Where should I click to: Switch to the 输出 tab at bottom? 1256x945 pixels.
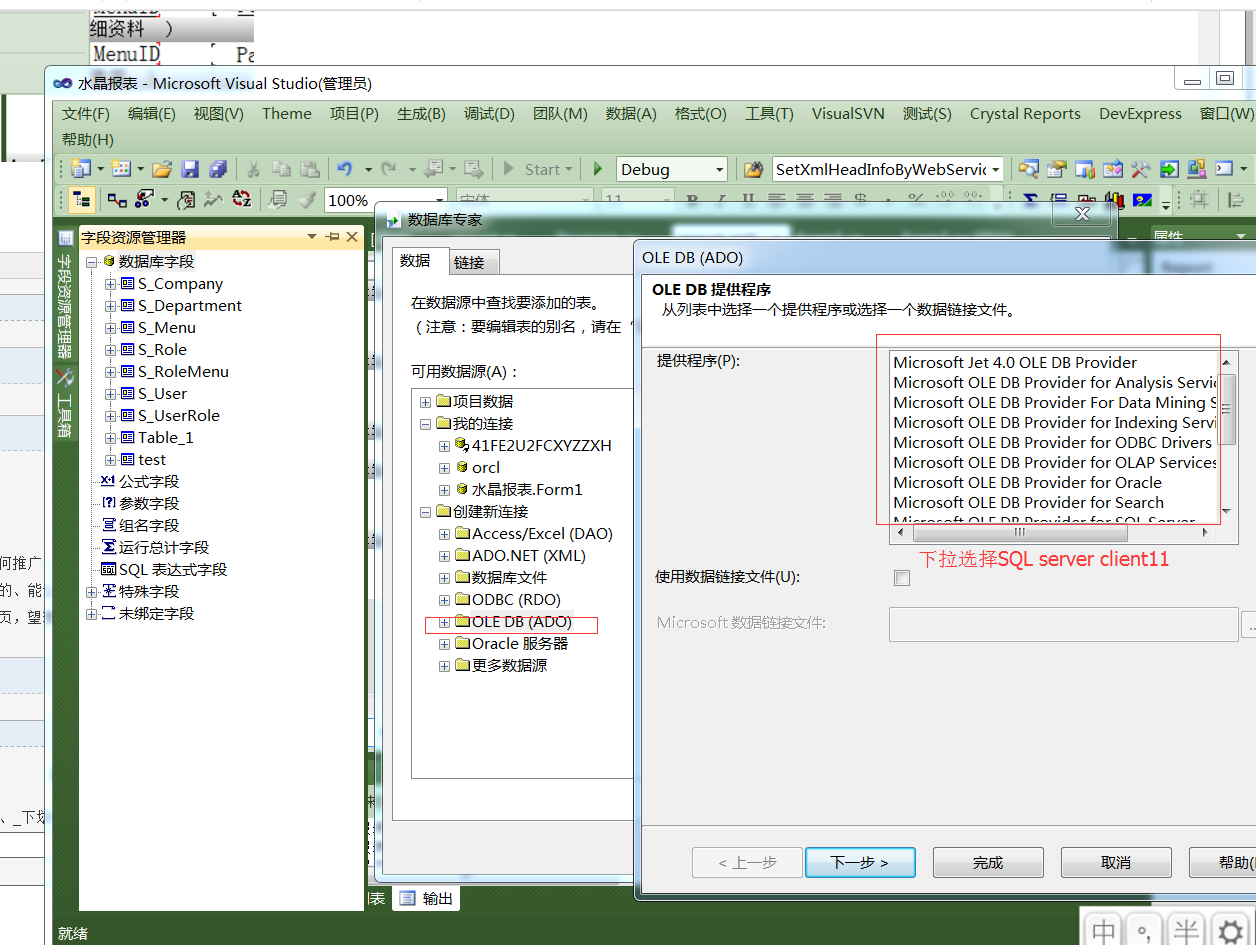(427, 899)
